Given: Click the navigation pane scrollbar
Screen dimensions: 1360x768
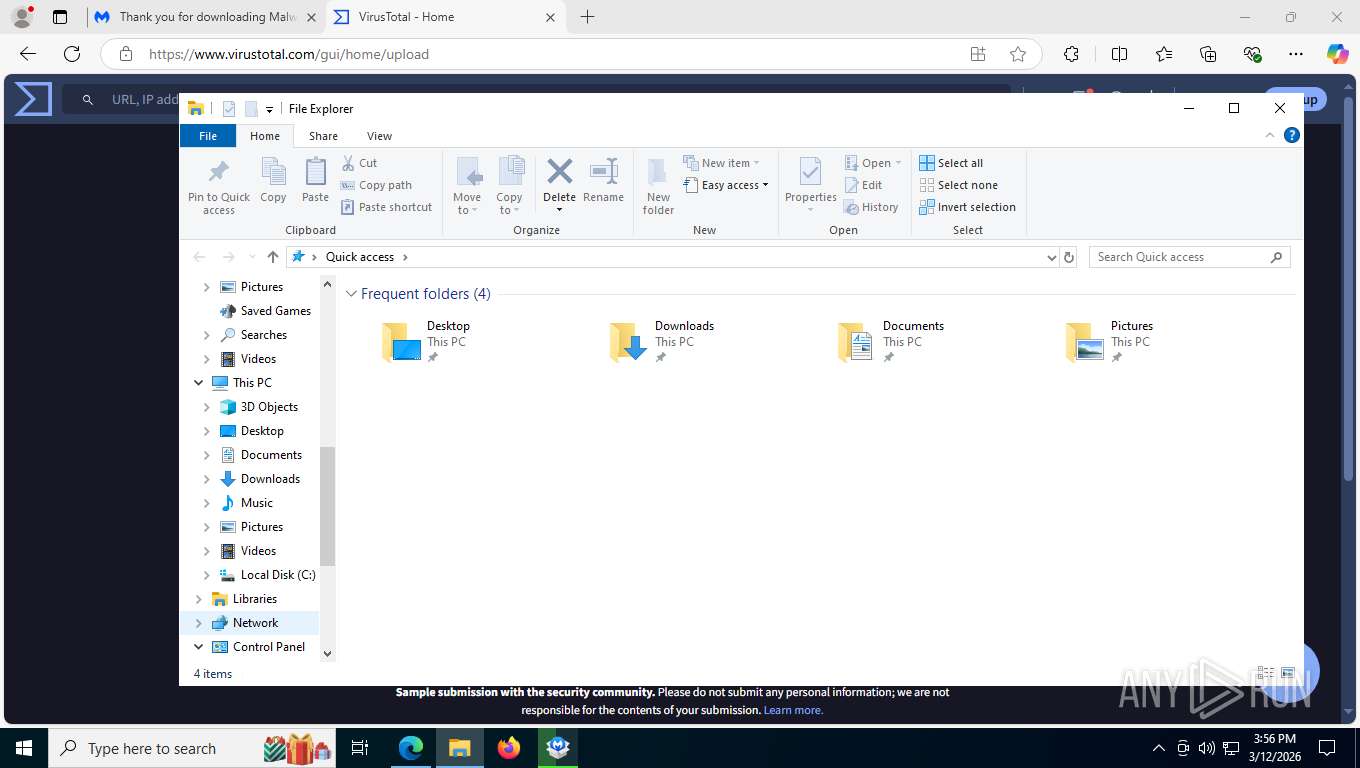Looking at the screenshot, I should [x=327, y=505].
